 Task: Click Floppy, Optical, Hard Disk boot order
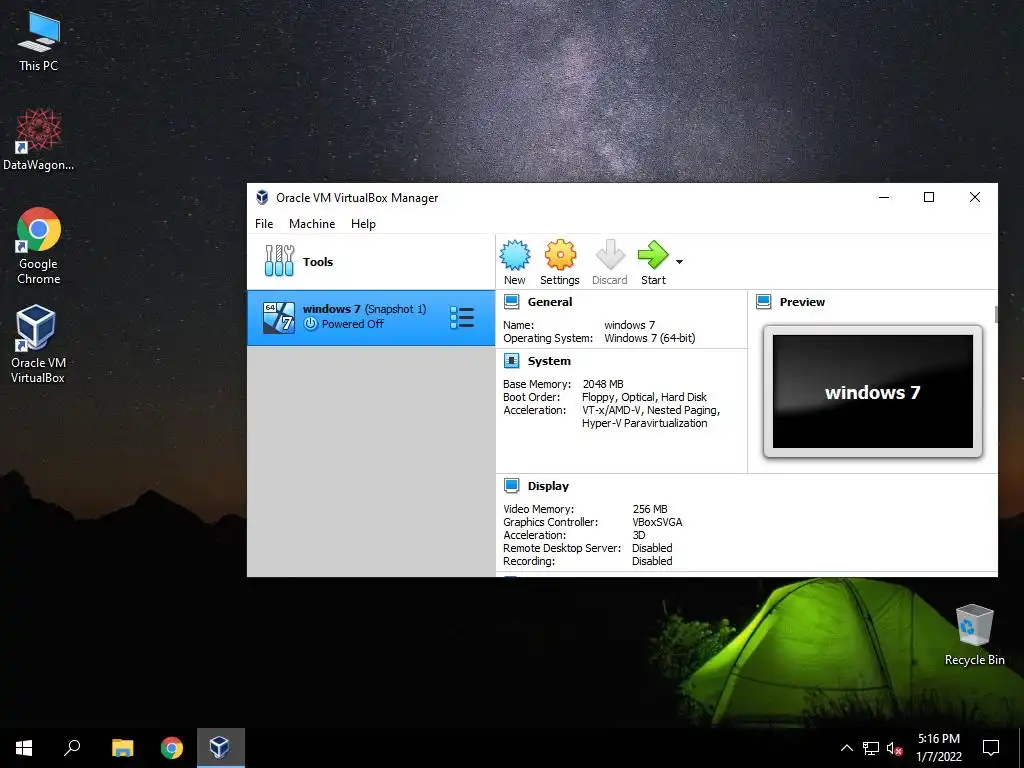tap(644, 397)
